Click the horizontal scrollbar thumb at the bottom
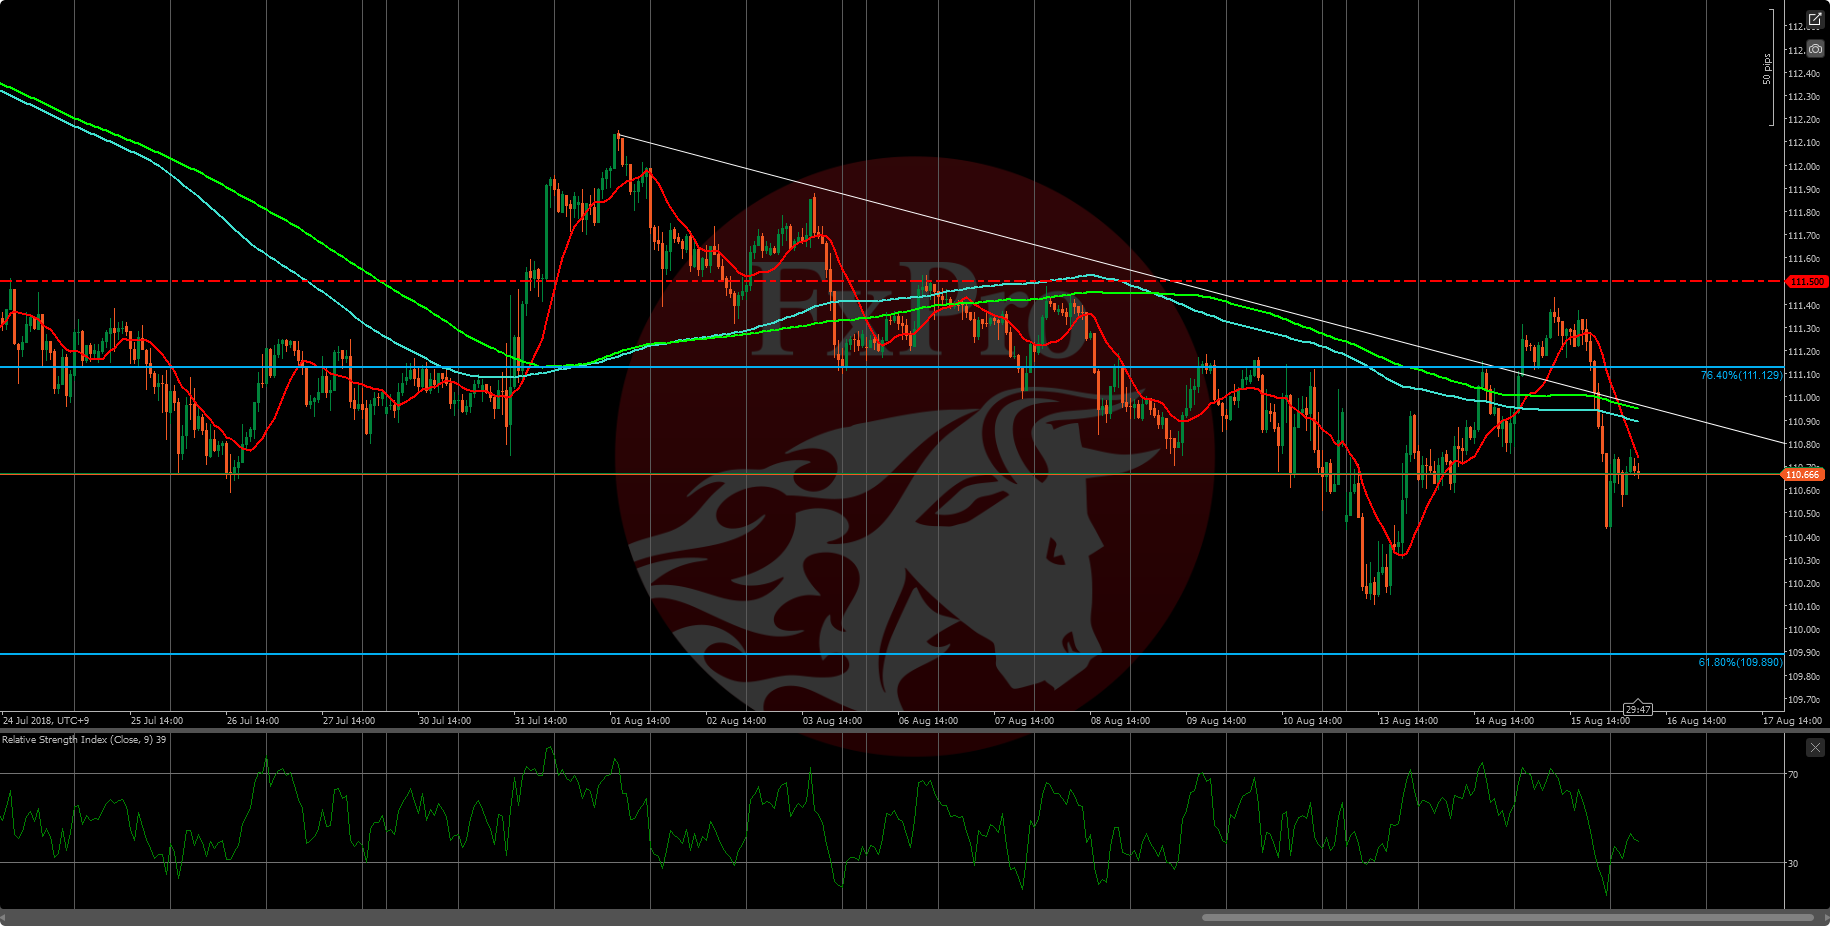 1507,917
